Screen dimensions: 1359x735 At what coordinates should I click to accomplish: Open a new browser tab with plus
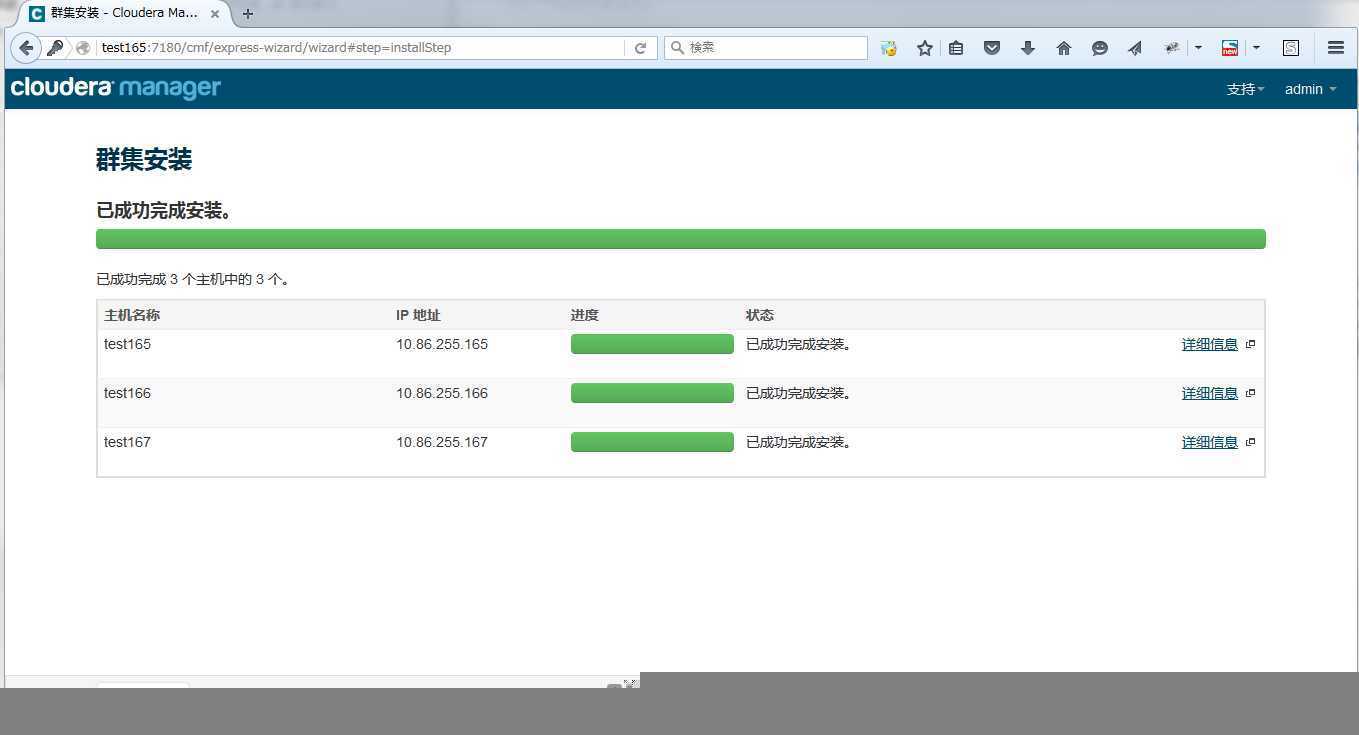(248, 14)
